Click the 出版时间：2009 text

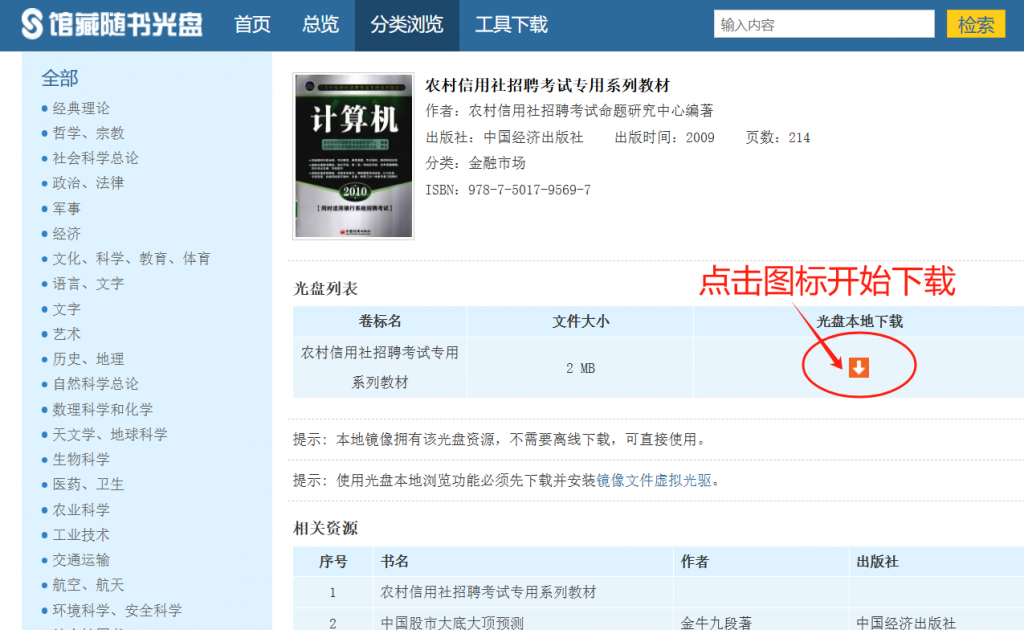click(665, 137)
